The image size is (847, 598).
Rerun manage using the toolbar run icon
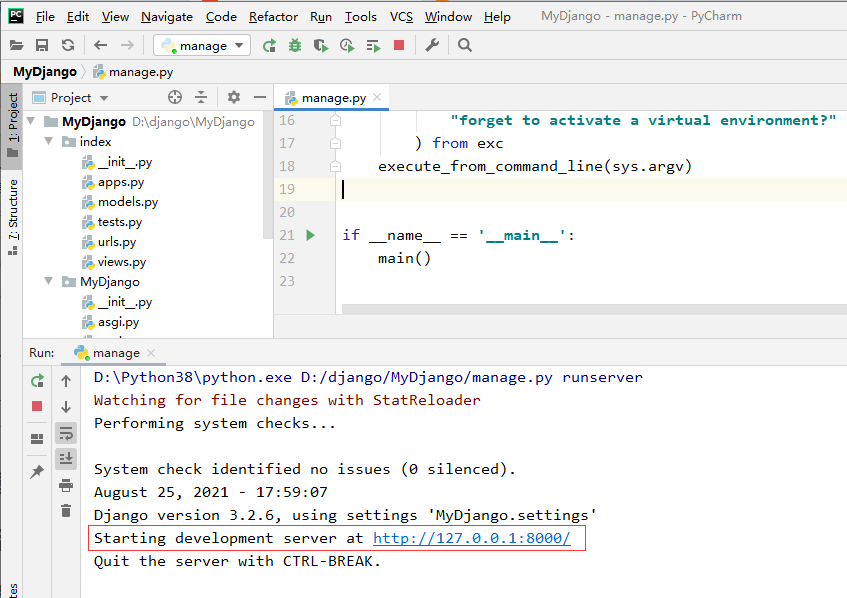point(269,45)
